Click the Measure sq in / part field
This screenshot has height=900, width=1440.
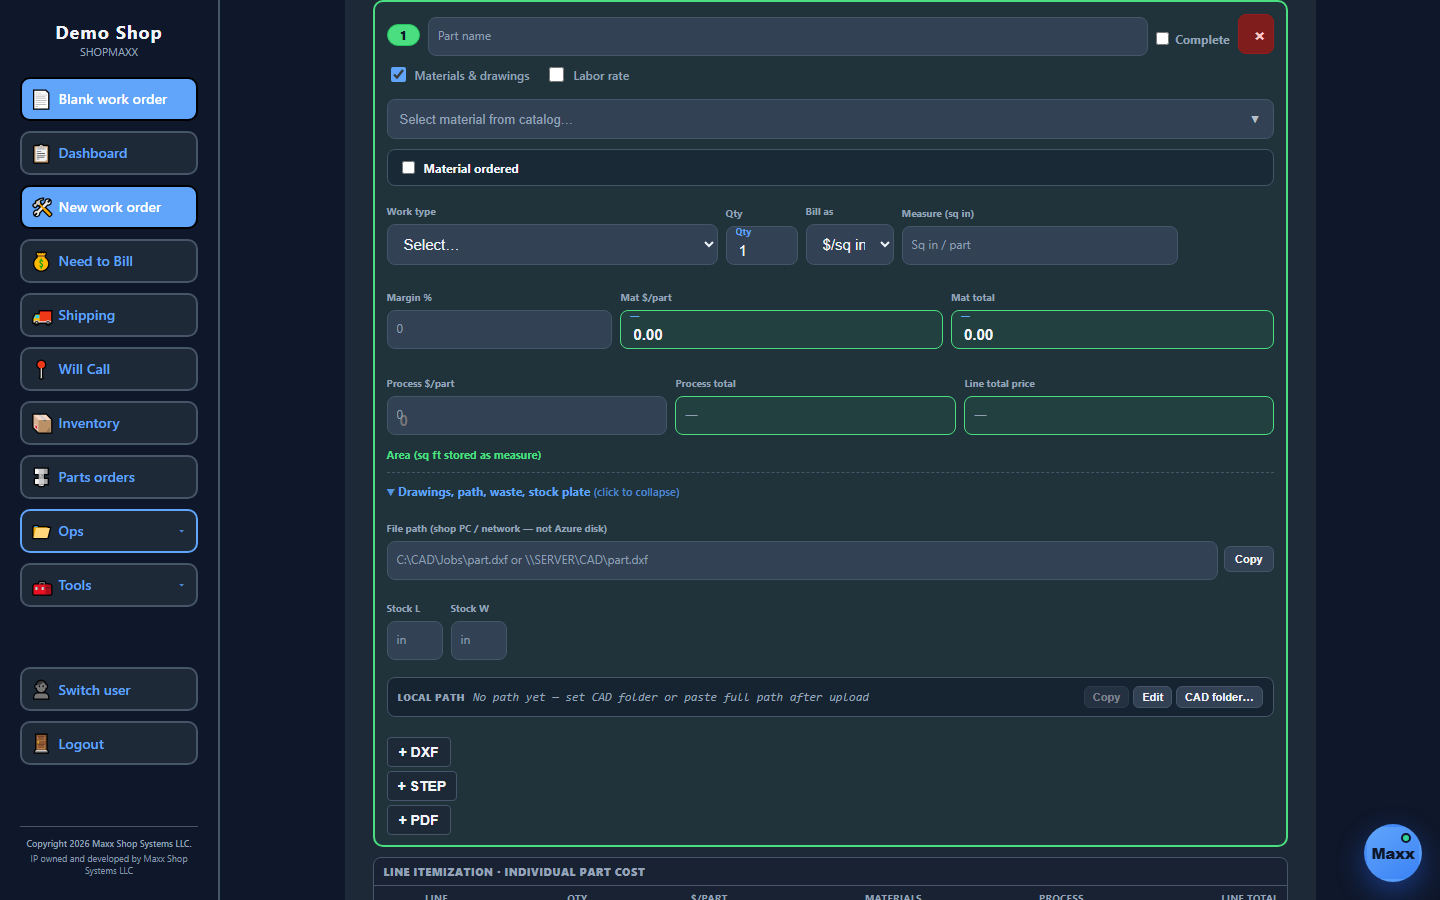[x=1039, y=245]
